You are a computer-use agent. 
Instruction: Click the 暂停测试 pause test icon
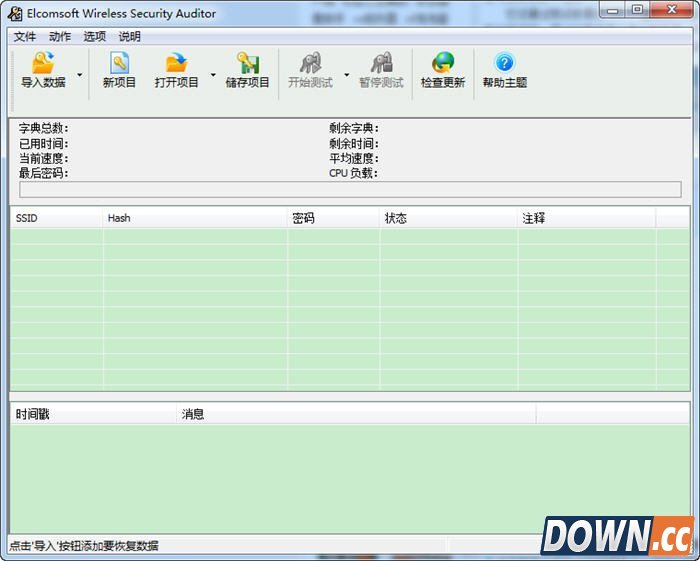[382, 63]
